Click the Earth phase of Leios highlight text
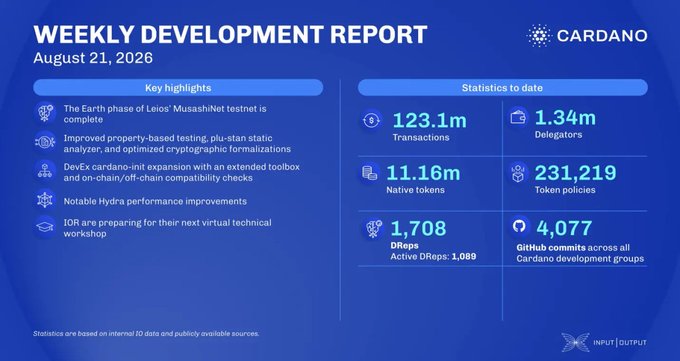The image size is (680, 361). pos(165,114)
